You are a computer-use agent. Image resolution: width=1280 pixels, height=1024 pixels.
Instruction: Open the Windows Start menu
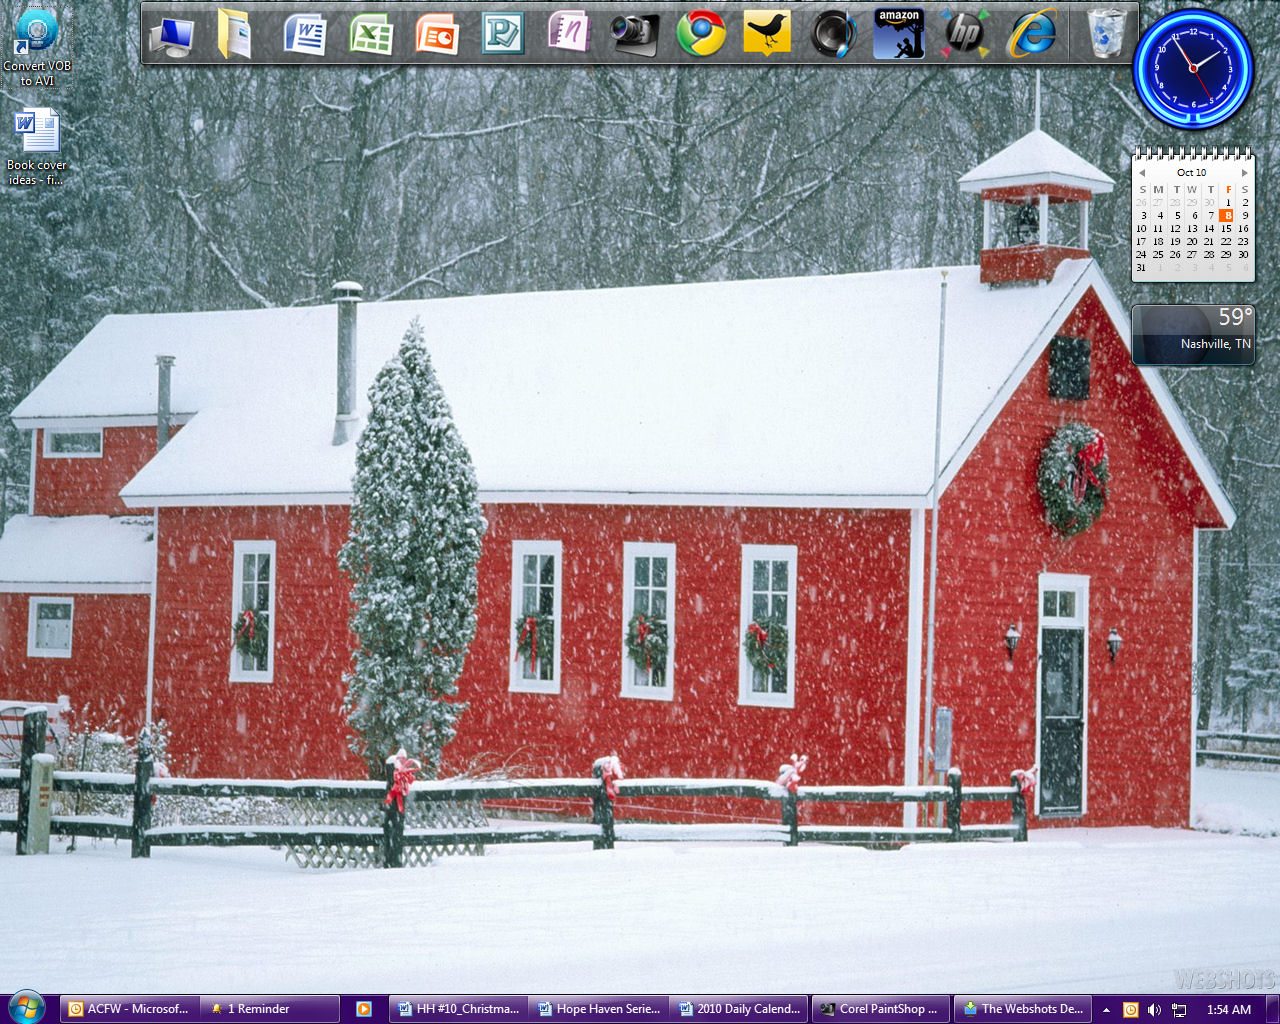pyautogui.click(x=26, y=1006)
